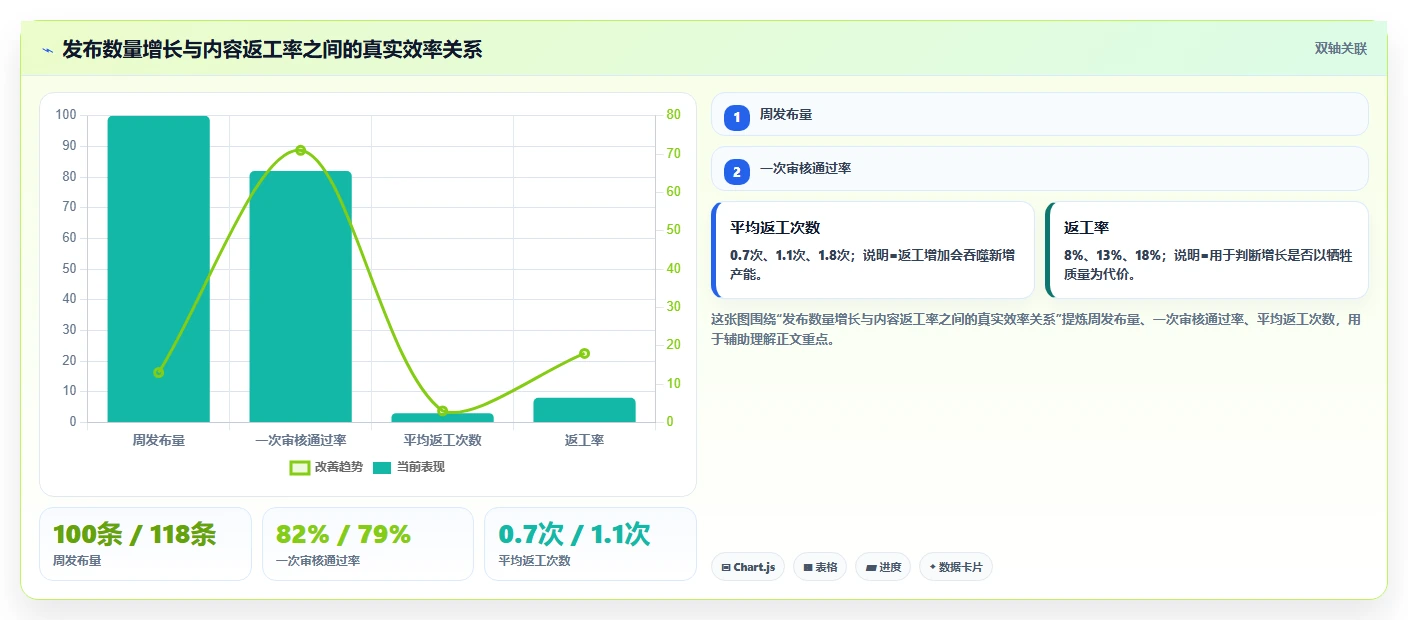Click the trend line peak point at 一次审核通过率
Screen dimensions: 1408x620
click(x=300, y=150)
